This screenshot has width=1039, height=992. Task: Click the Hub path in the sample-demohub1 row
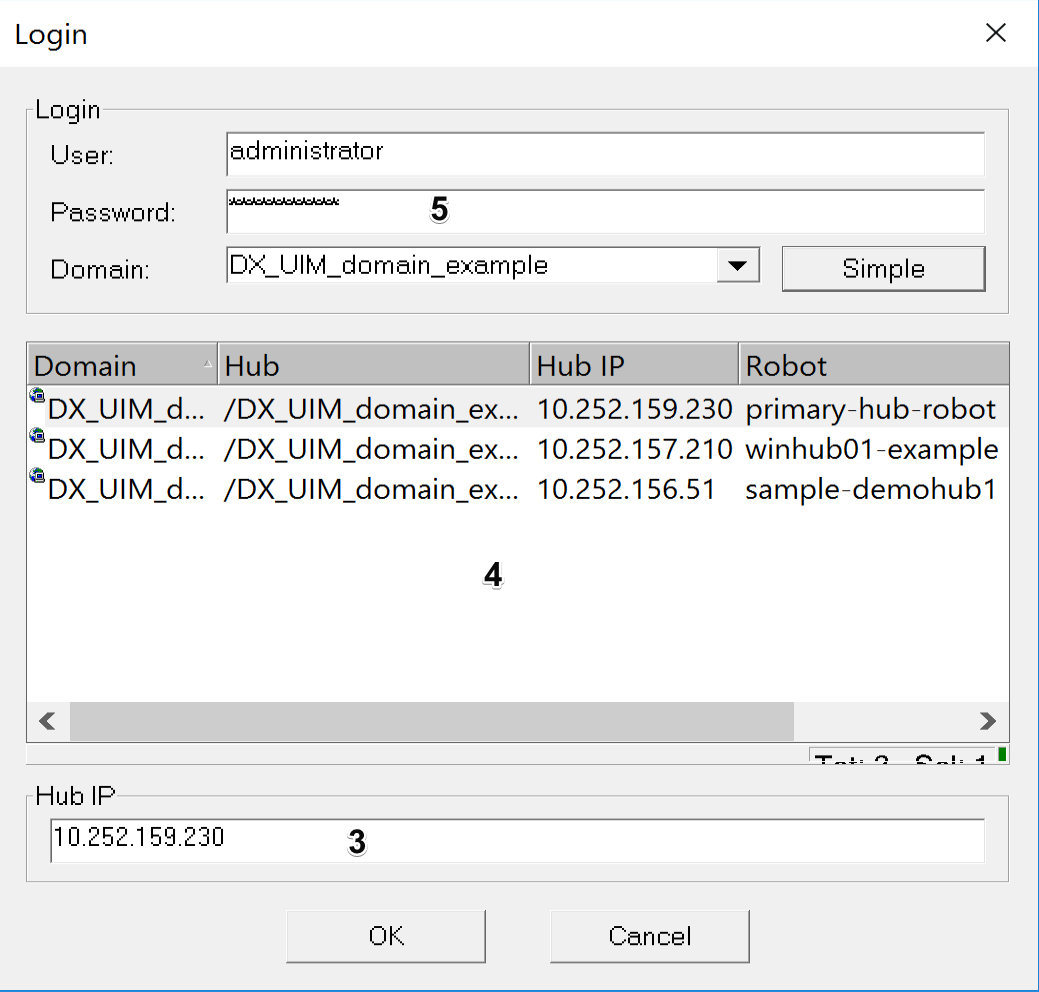[x=371, y=490]
